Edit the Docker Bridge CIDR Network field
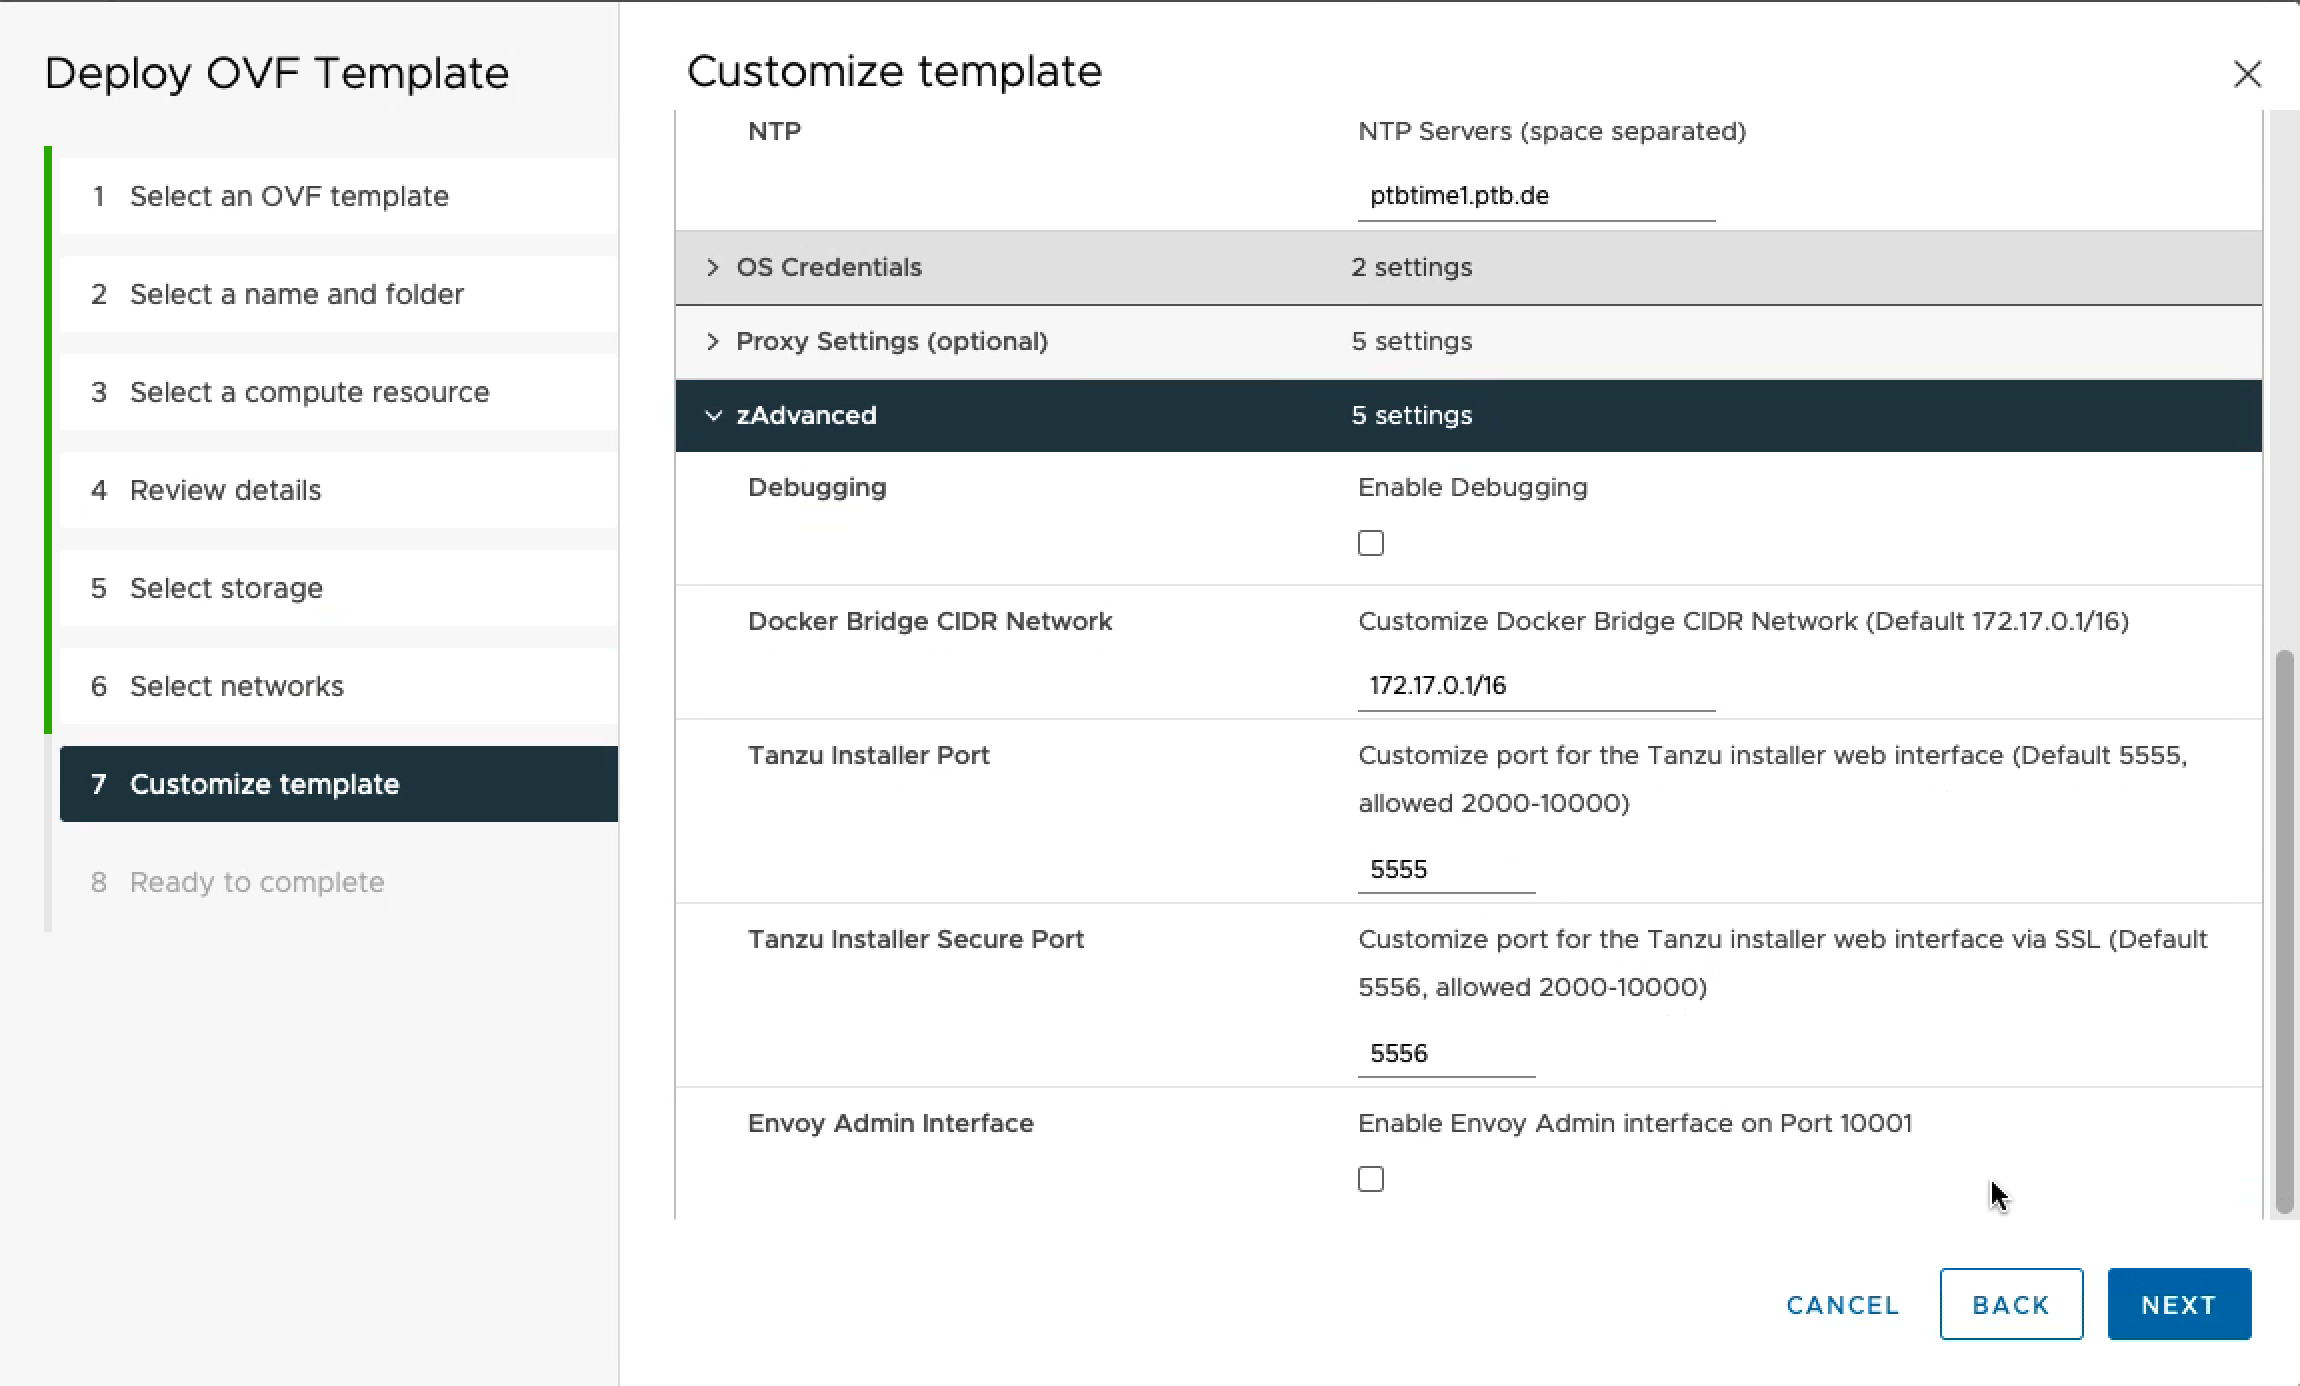Viewport: 2300px width, 1386px height. 1535,686
